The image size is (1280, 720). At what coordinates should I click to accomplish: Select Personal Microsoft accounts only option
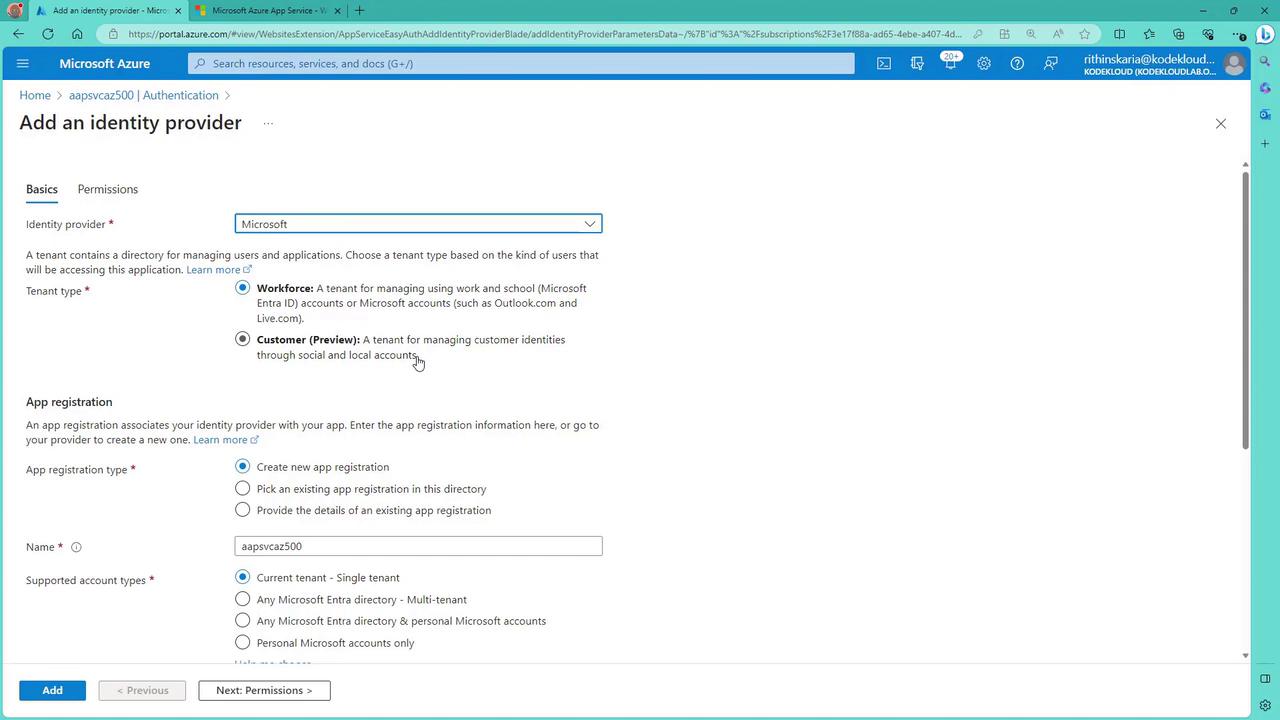242,642
